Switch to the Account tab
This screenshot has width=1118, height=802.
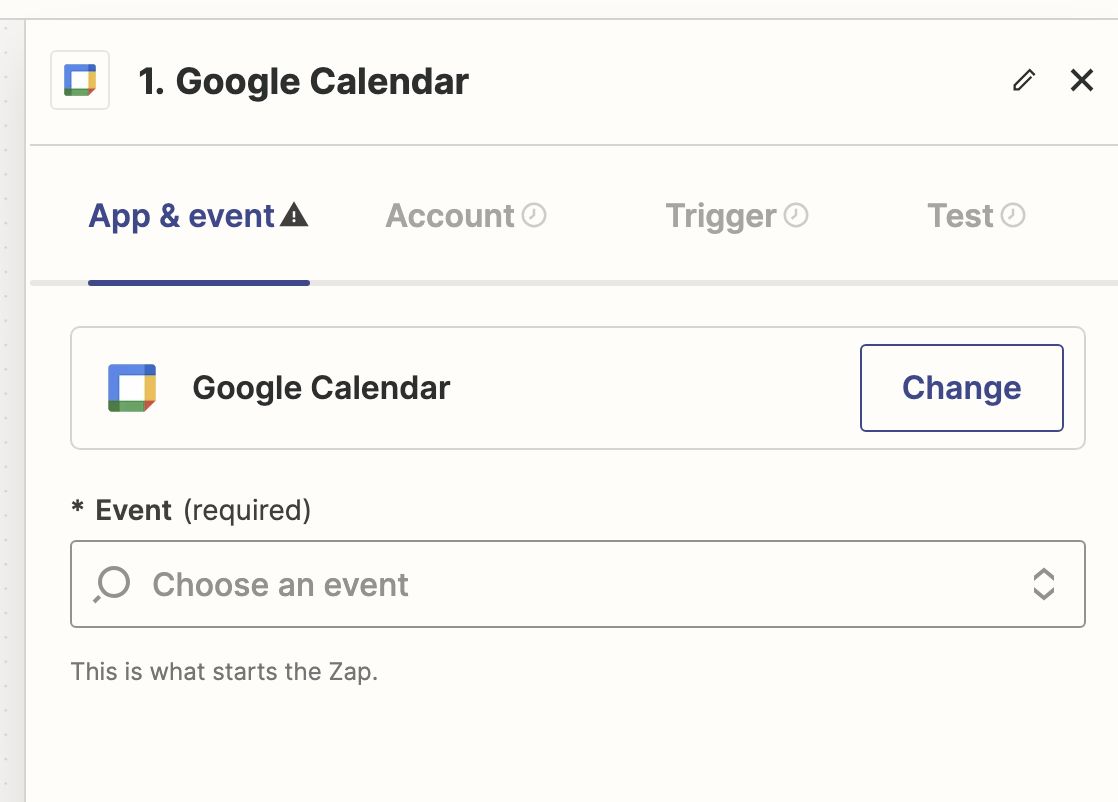coord(451,215)
